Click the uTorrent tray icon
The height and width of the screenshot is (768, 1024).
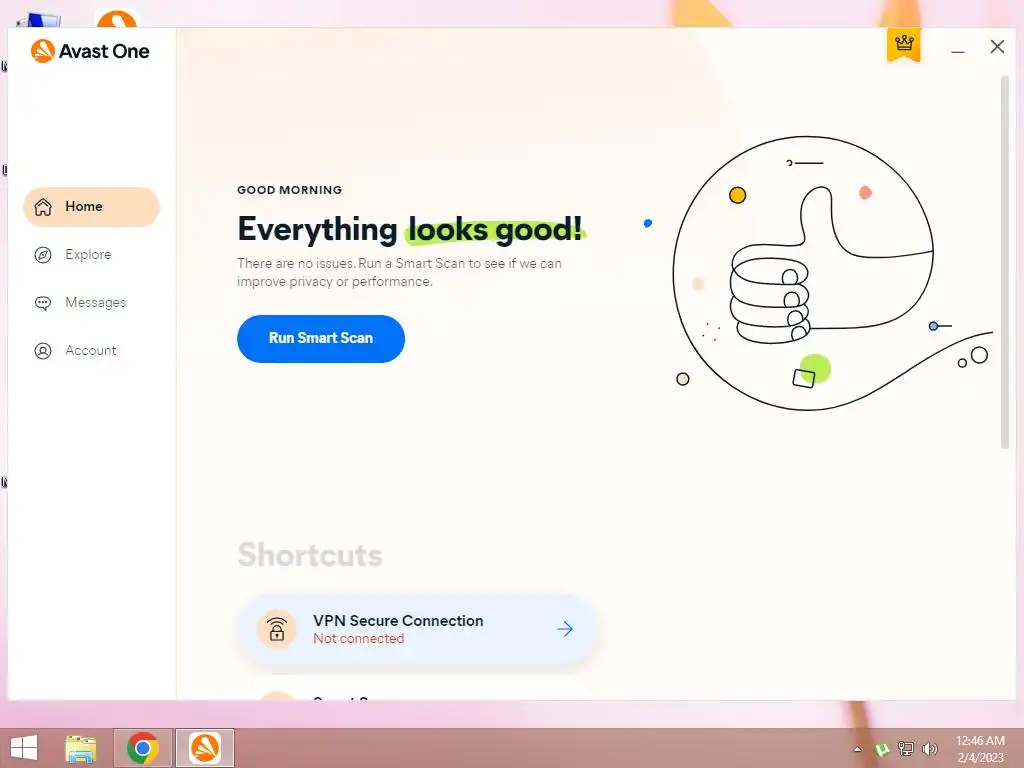(882, 749)
